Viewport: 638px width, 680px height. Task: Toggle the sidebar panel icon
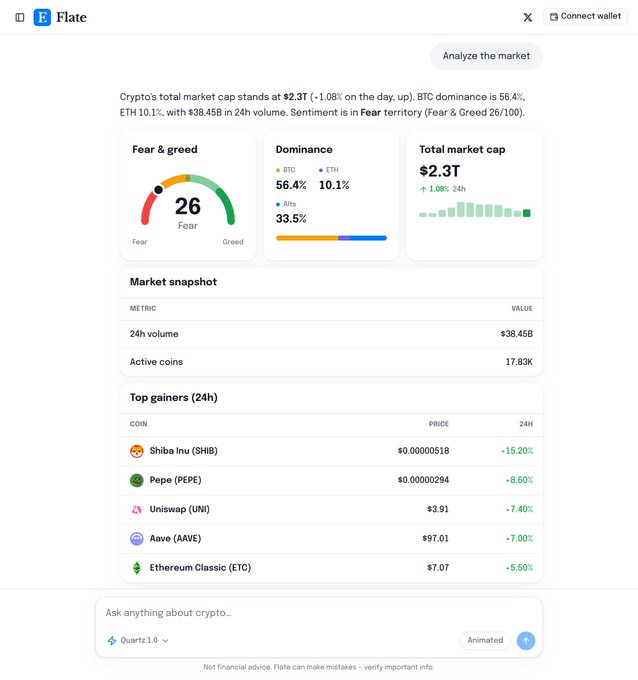coord(20,17)
